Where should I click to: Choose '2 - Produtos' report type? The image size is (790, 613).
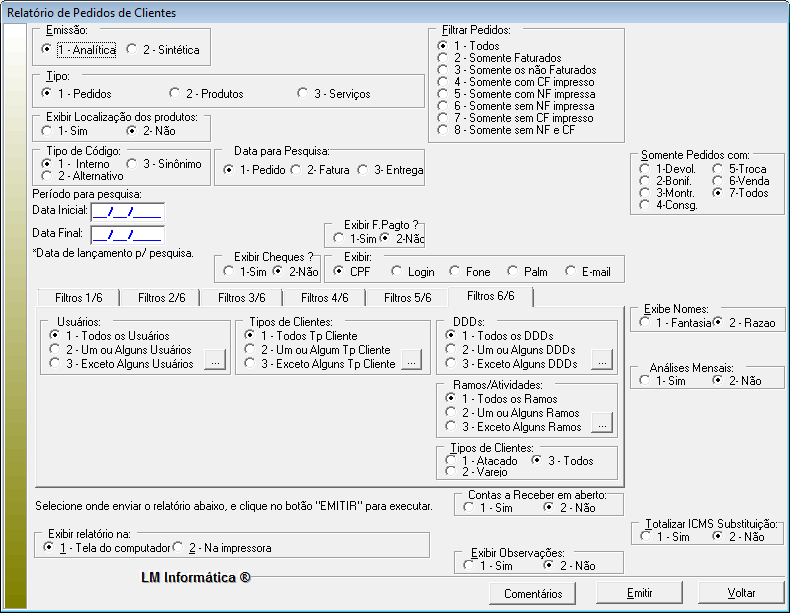176,94
